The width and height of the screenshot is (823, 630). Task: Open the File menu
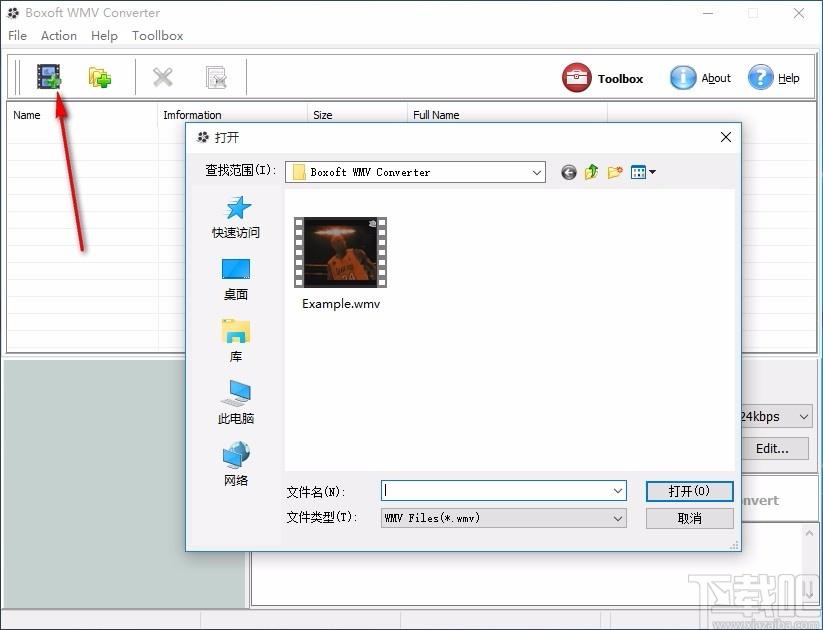(x=17, y=36)
